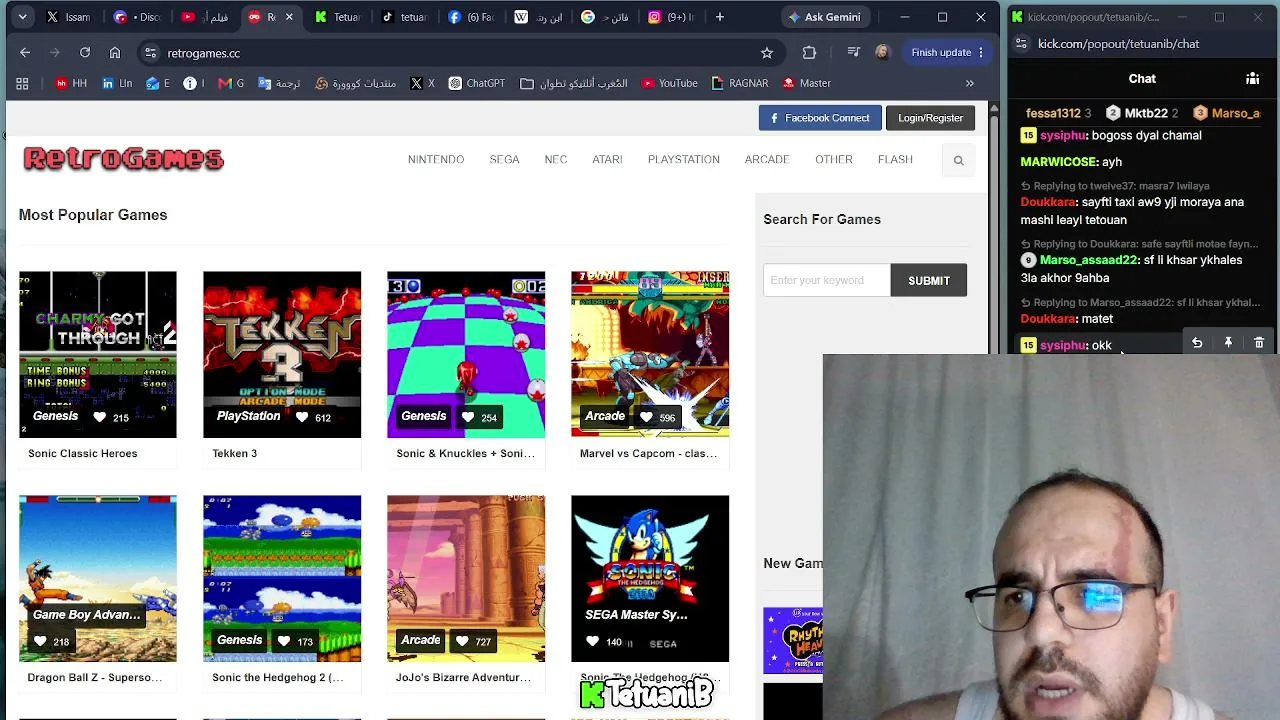The width and height of the screenshot is (1280, 720).
Task: Open the PLAYSTATION menu
Action: click(x=684, y=160)
